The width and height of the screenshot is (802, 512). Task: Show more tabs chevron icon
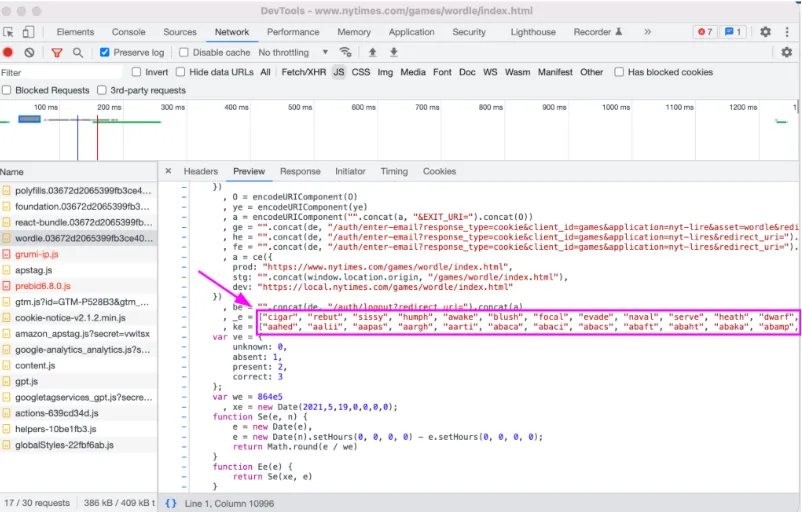point(648,32)
